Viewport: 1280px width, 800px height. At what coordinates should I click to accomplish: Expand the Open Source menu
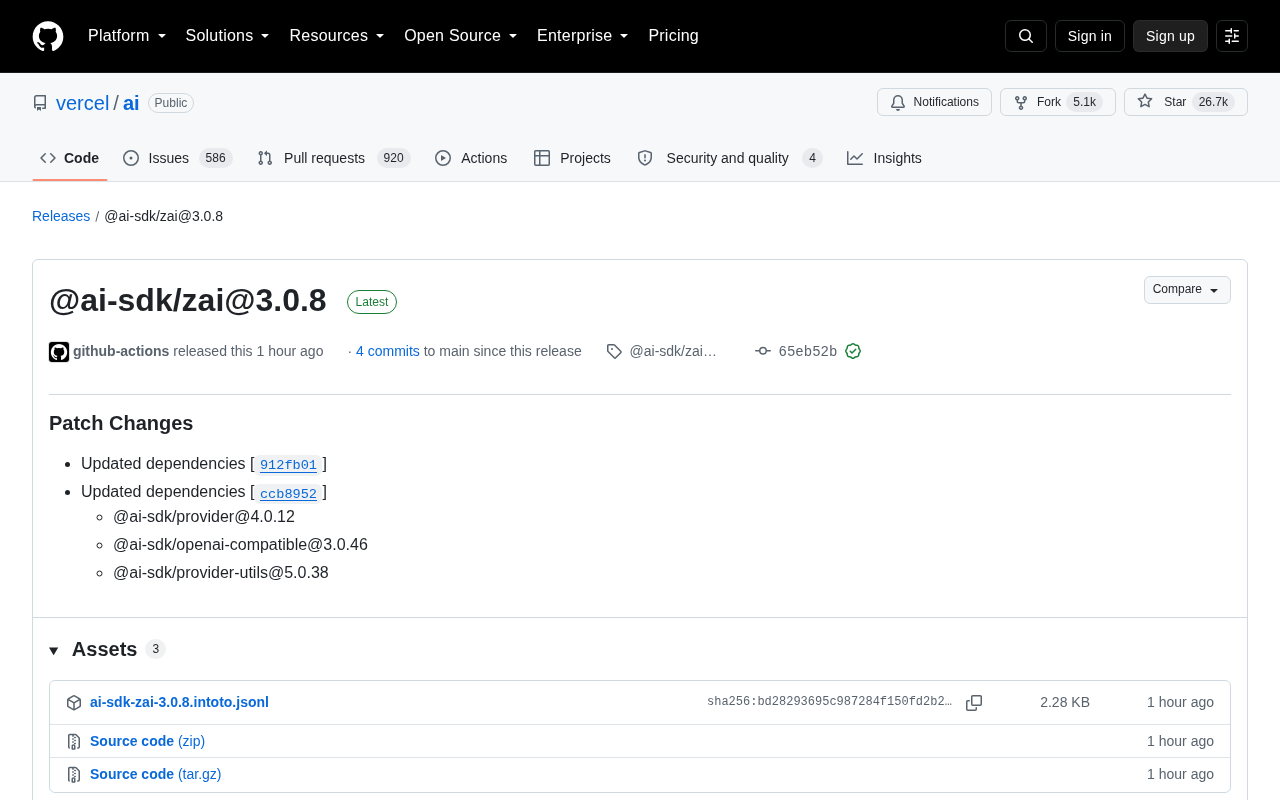point(461,36)
